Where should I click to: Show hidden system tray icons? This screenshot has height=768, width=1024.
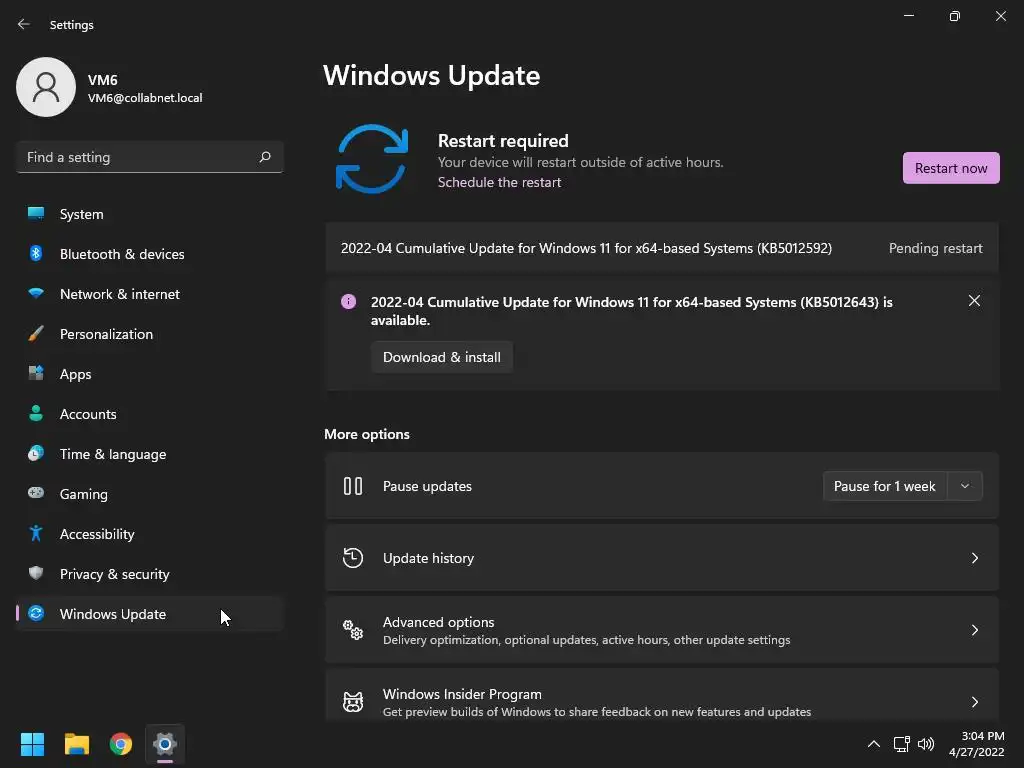point(873,744)
